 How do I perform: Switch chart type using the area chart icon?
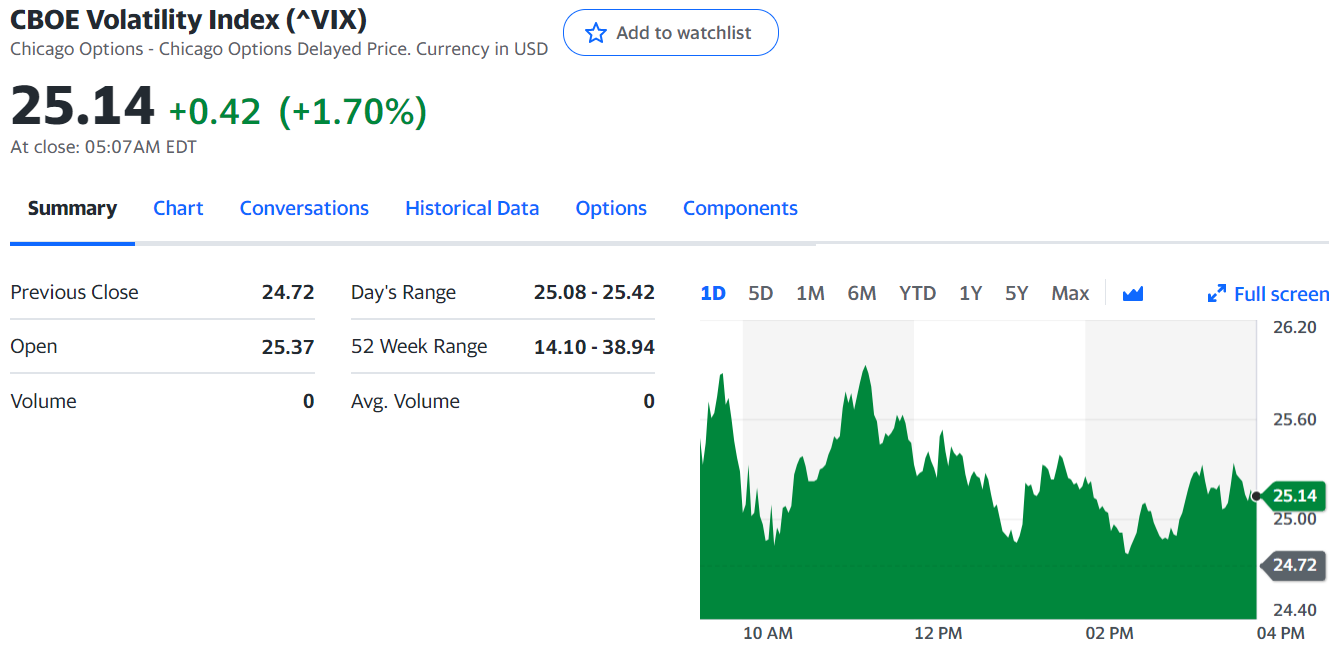pyautogui.click(x=1133, y=294)
